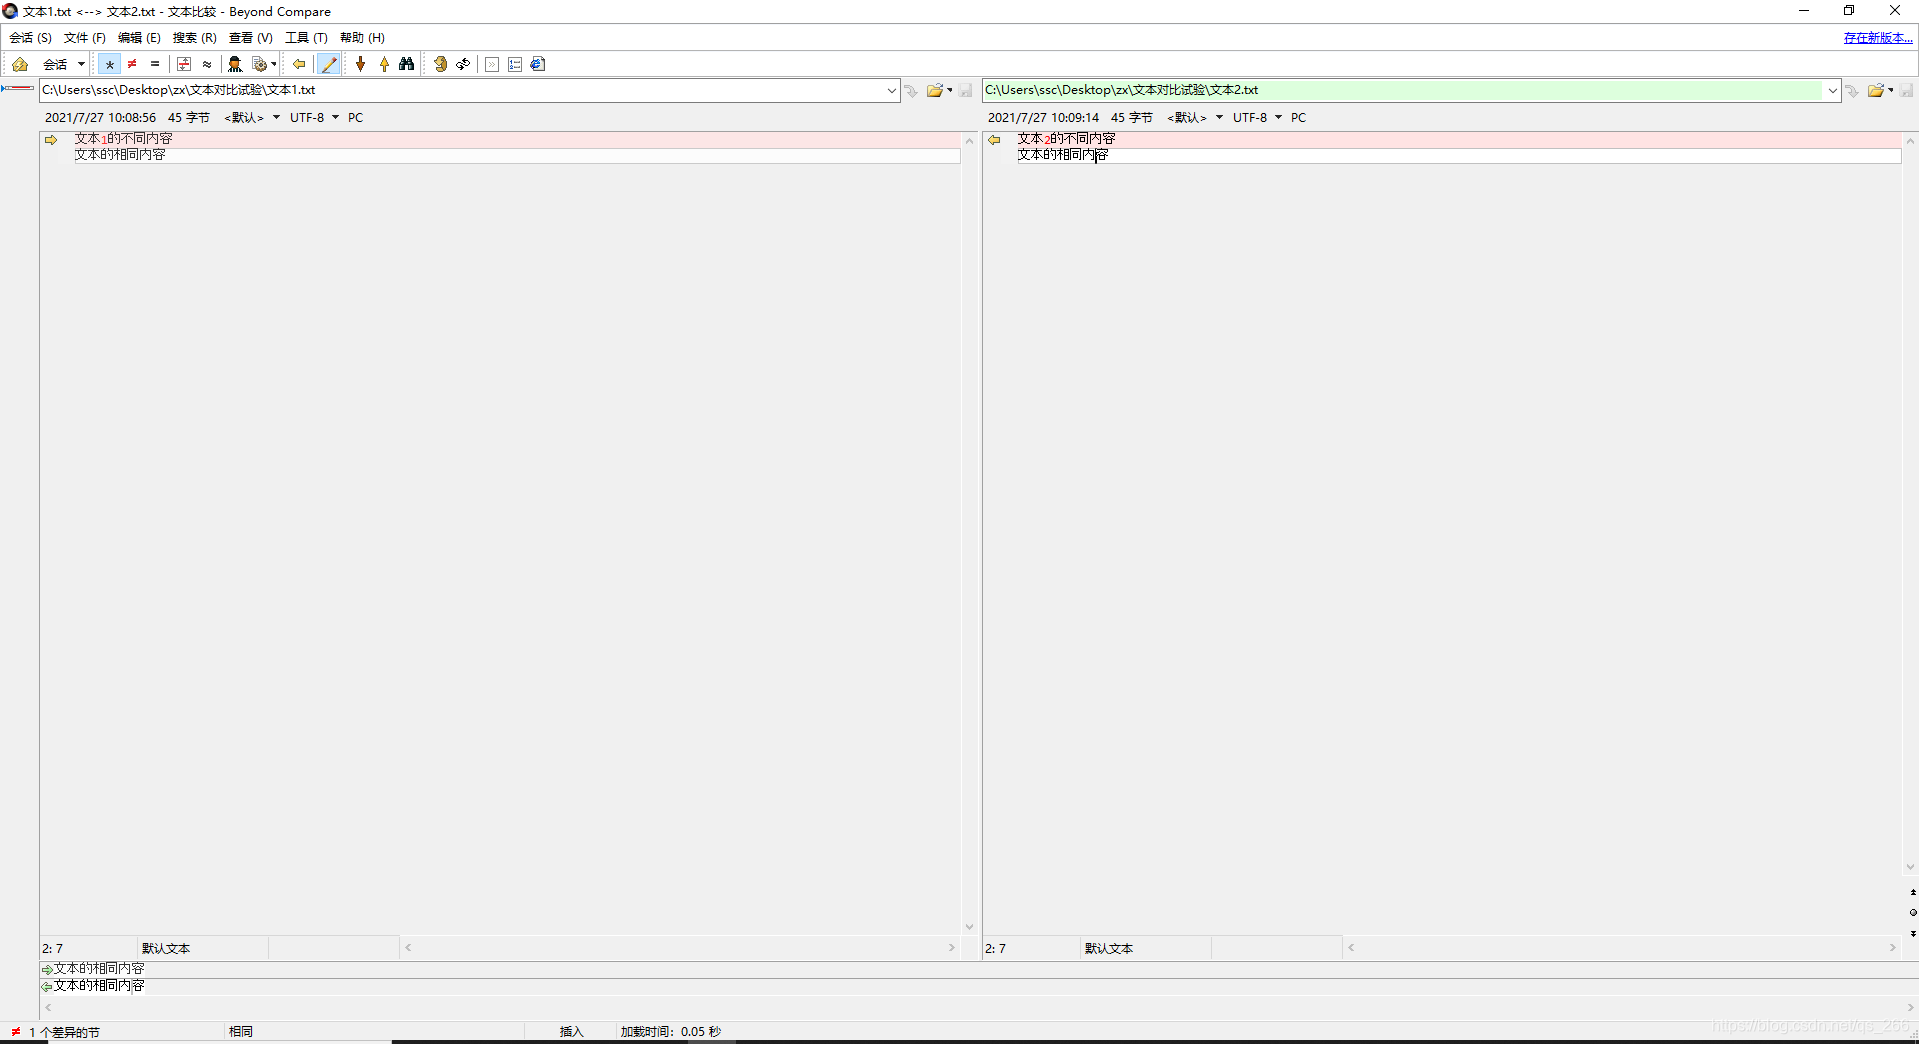
Task: Expand left path history dropdown
Action: (892, 90)
